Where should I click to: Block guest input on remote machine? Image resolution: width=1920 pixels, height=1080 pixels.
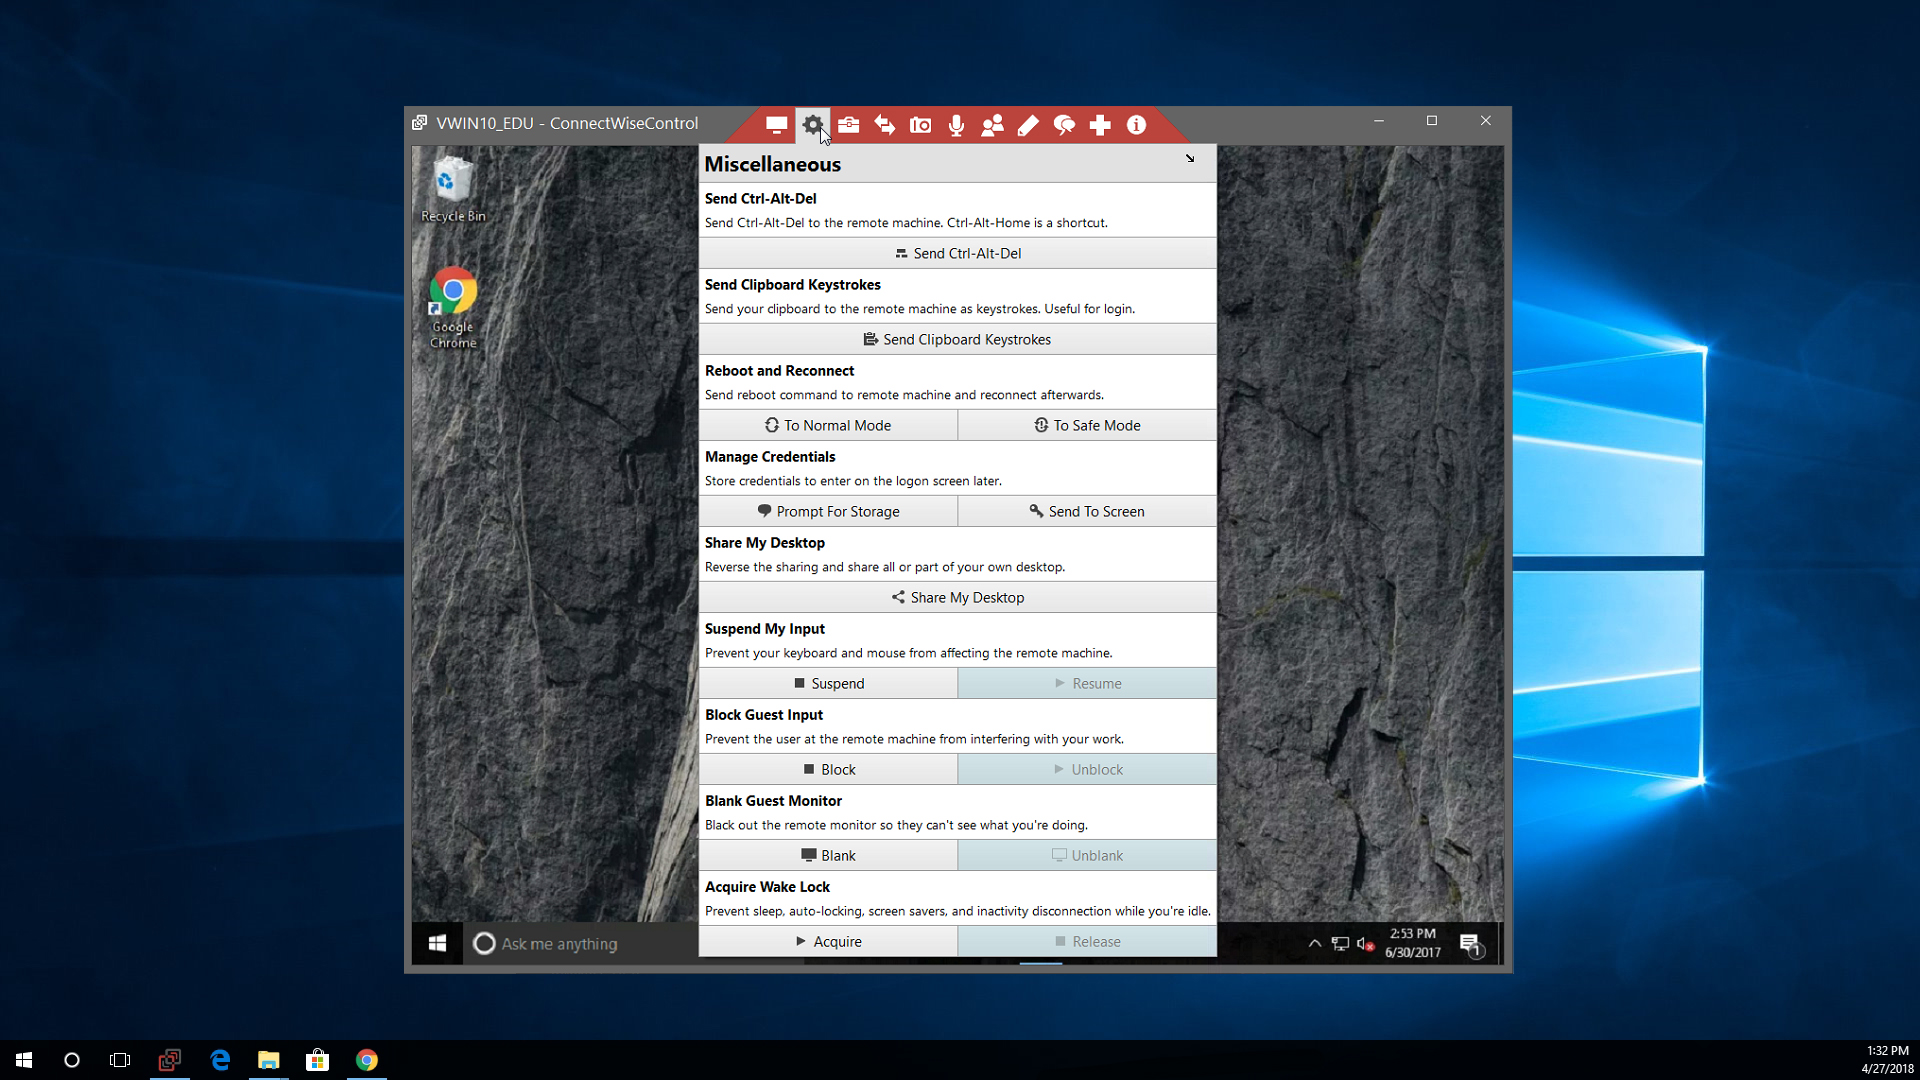coord(828,769)
